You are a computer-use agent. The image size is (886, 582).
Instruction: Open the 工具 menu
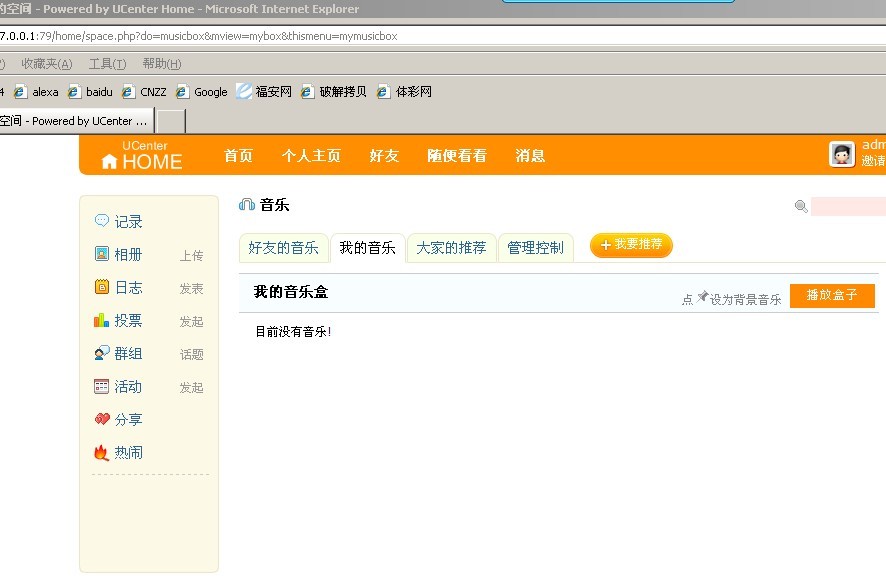tap(107, 64)
